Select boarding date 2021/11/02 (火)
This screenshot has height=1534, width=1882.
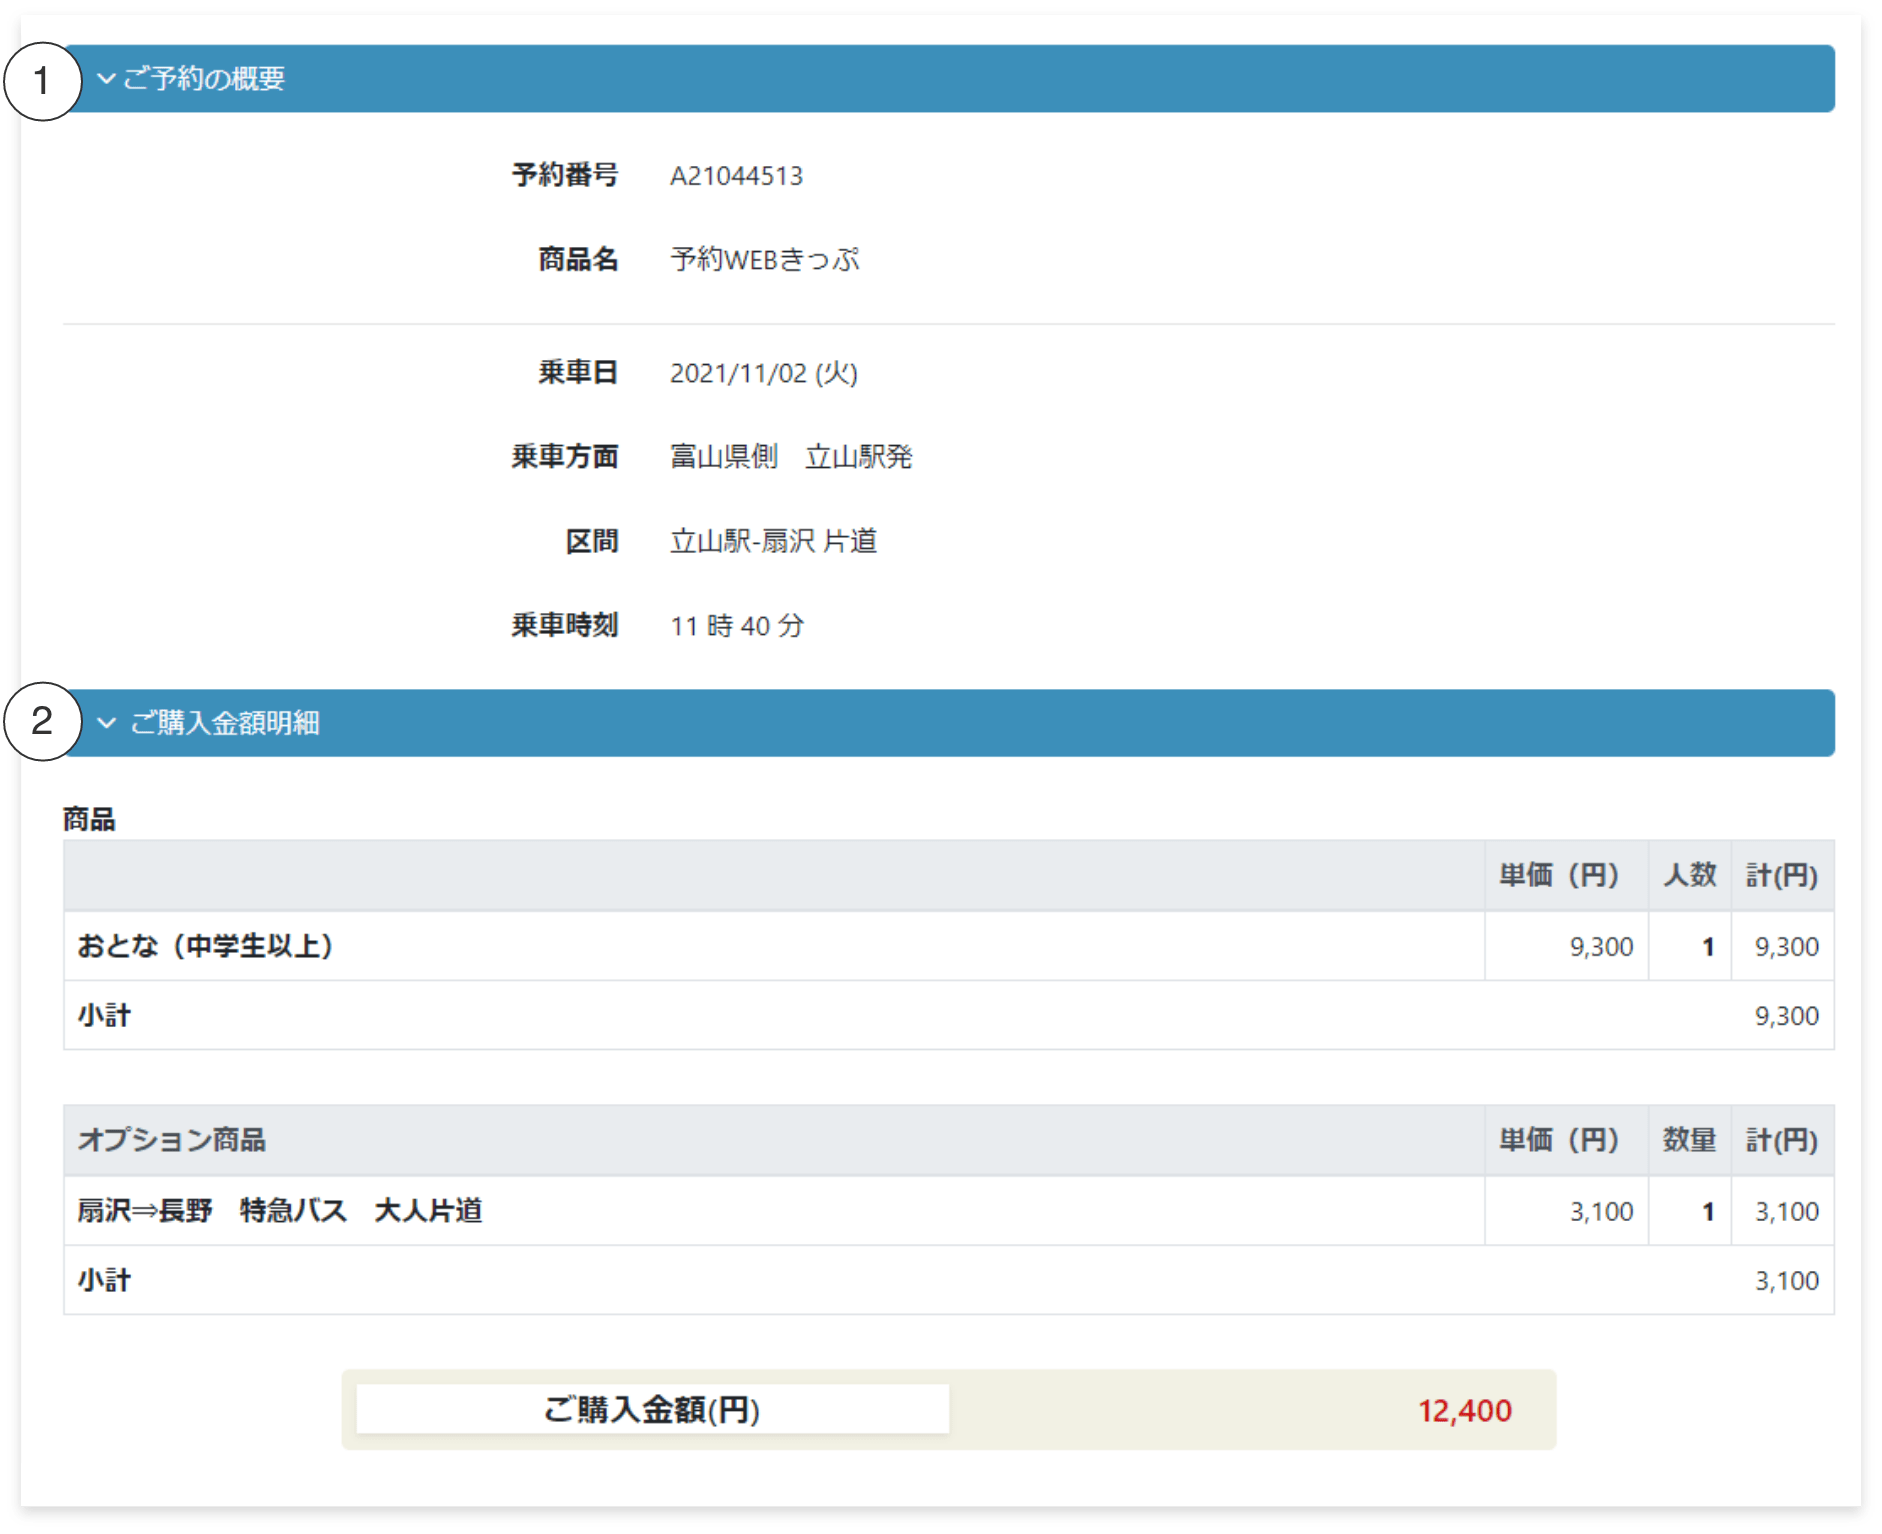(x=764, y=373)
